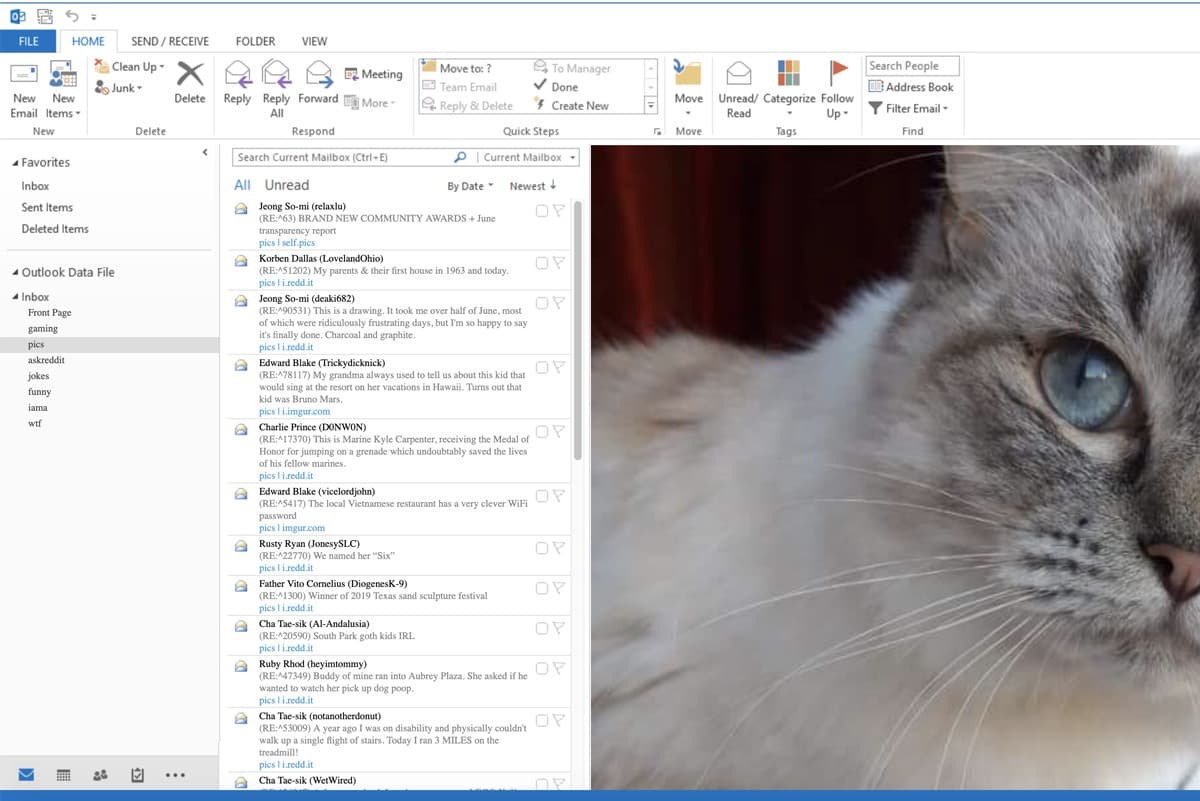
Task: Check the box on Korben Dallas message
Action: 541,263
